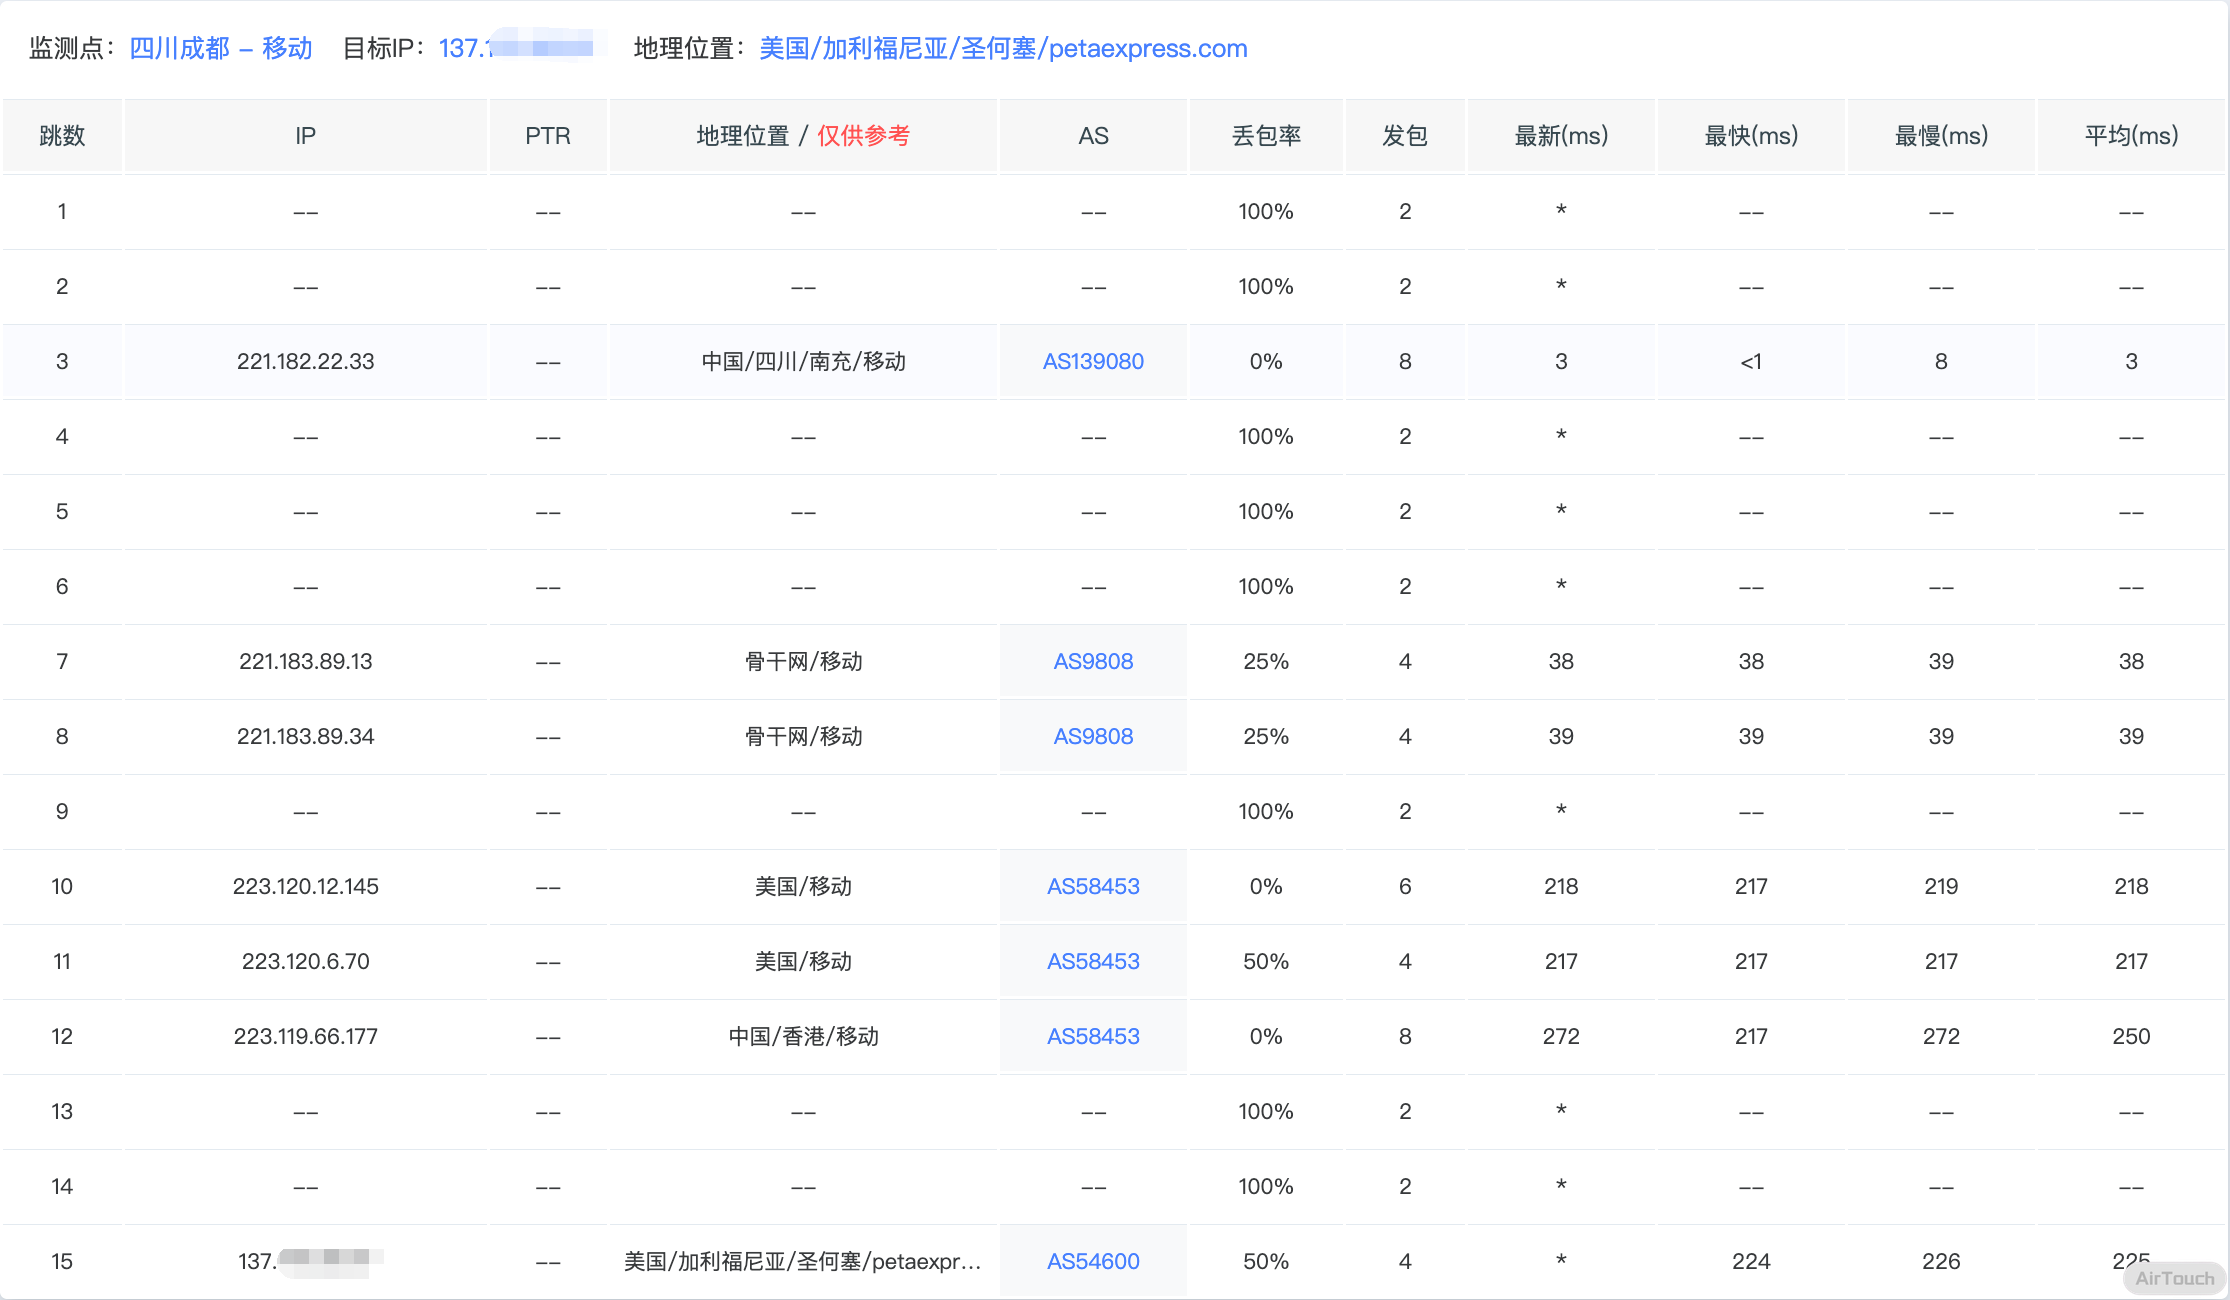Image resolution: width=2230 pixels, height=1300 pixels.
Task: Click the AS139080 link in hop 3
Action: [x=1093, y=362]
